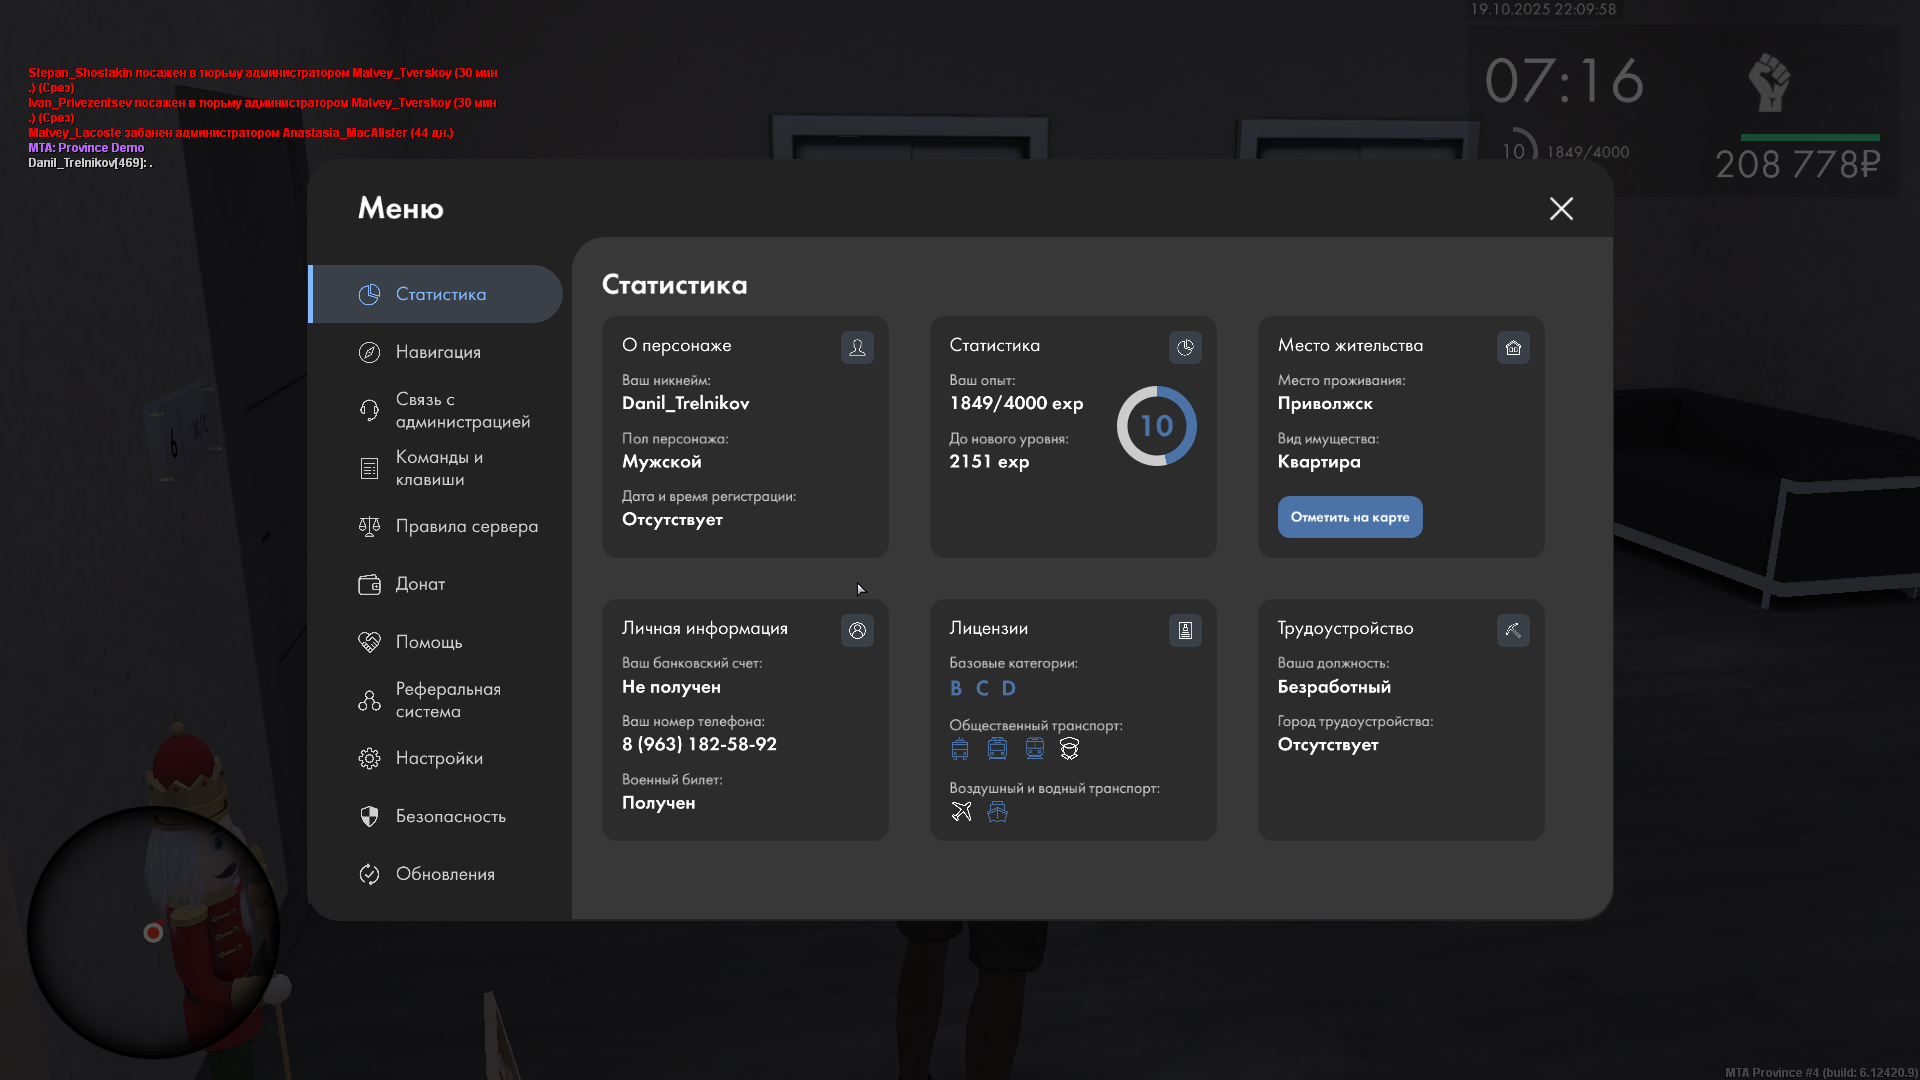
Task: Click the circular minimap radar
Action: (152, 932)
